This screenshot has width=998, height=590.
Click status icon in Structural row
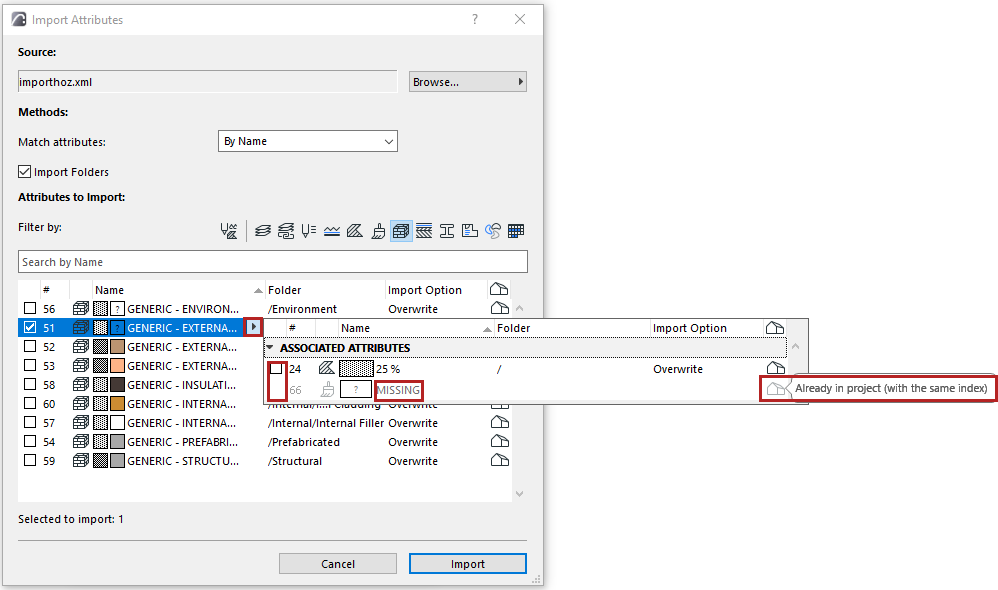coord(500,461)
